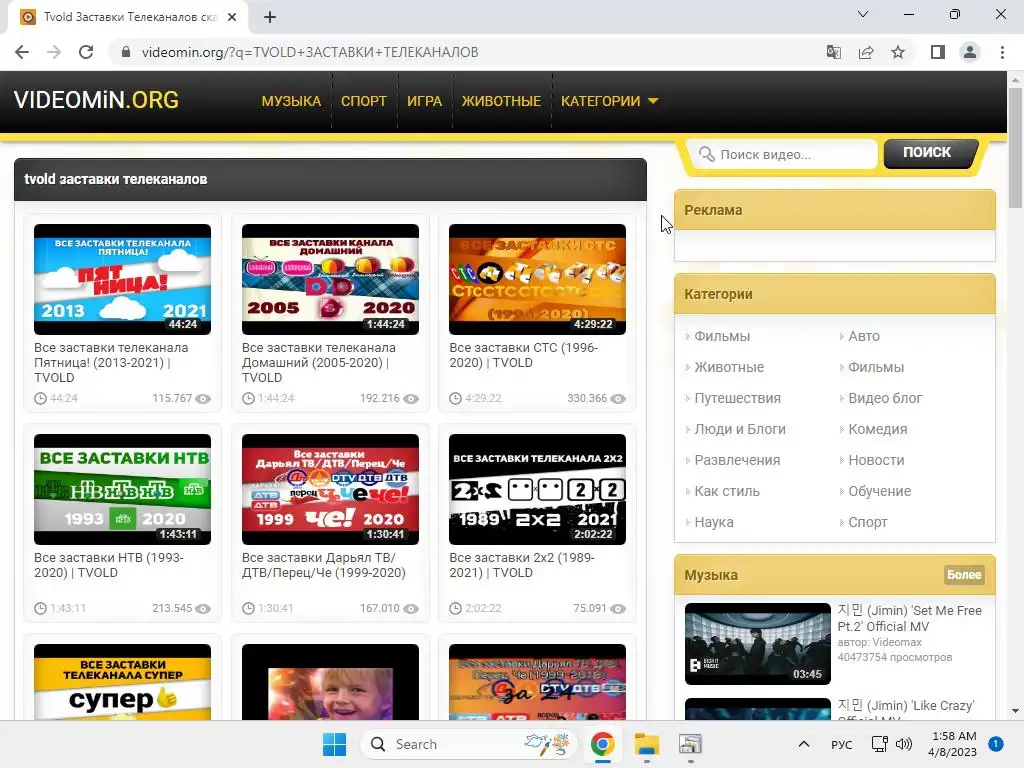Click the views eye icon beside 167.010
This screenshot has height=768, width=1024.
(x=411, y=609)
